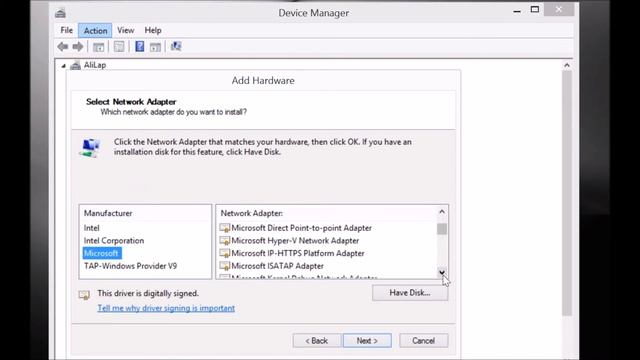Select TAP-Windows Provider V9 manufacturer
This screenshot has height=360, width=640.
point(130,266)
